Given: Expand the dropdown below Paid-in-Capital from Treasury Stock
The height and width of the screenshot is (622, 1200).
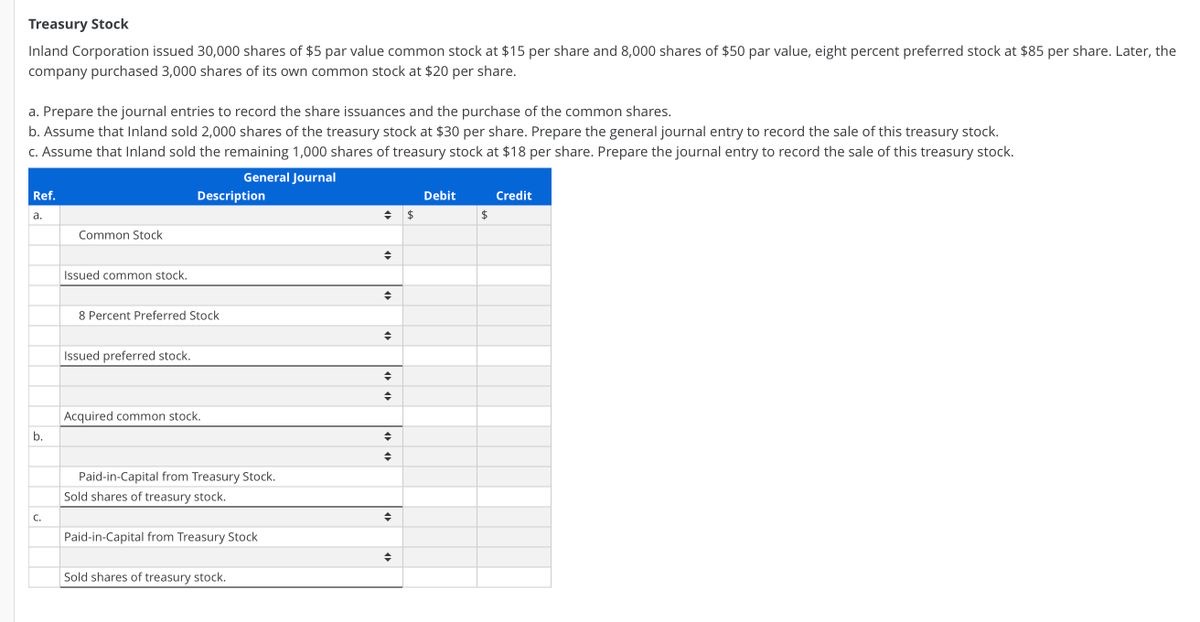Looking at the screenshot, I should point(387,556).
